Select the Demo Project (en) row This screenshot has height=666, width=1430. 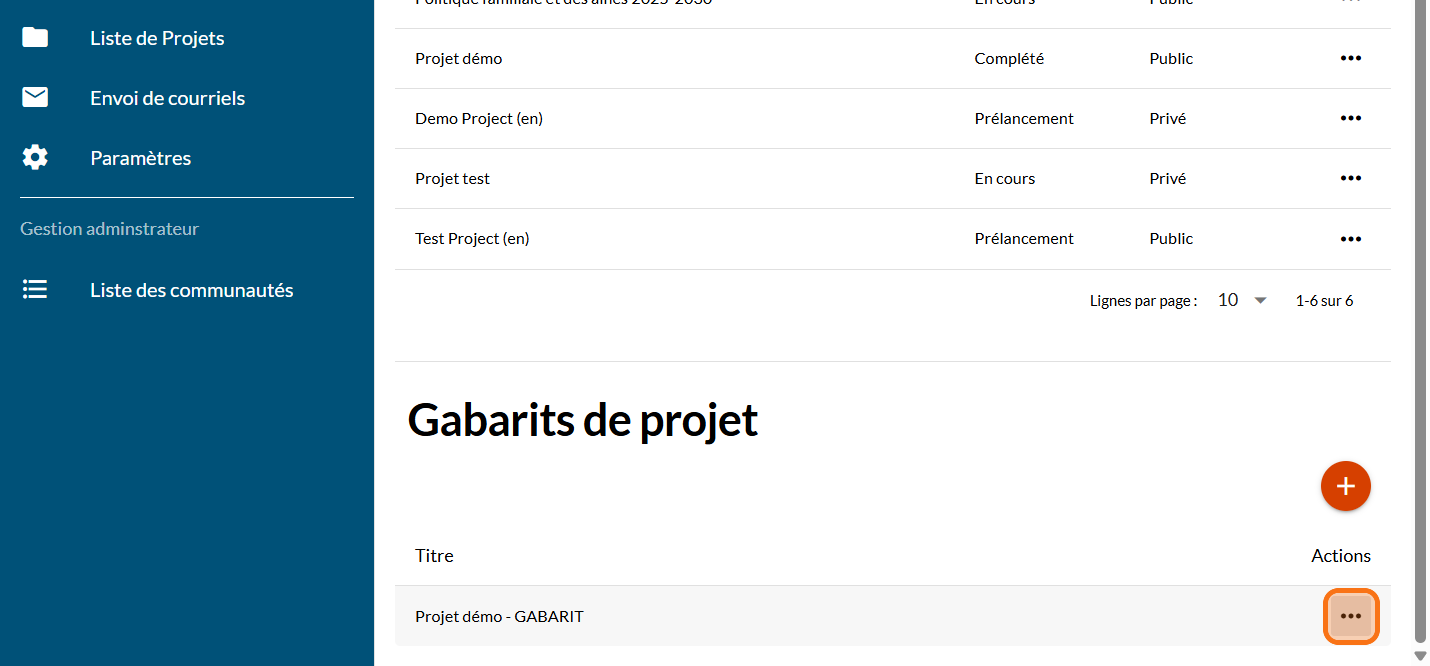click(479, 119)
